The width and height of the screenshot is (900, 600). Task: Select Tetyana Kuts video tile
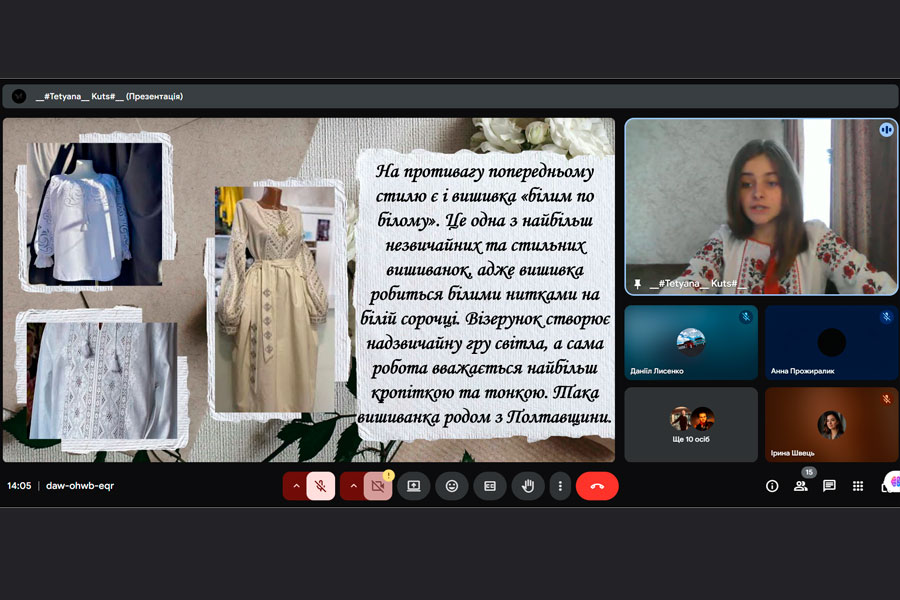(761, 207)
